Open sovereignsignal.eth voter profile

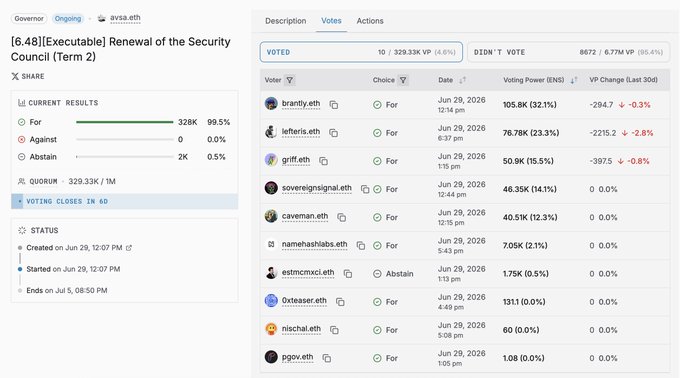tap(317, 188)
